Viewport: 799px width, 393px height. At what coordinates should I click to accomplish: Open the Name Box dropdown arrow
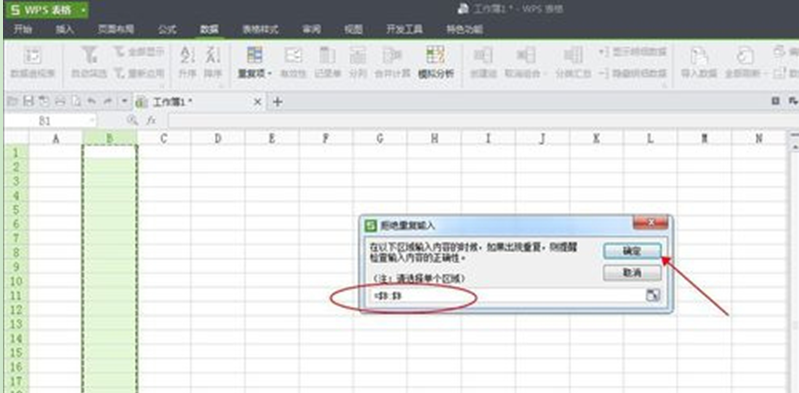pos(92,120)
